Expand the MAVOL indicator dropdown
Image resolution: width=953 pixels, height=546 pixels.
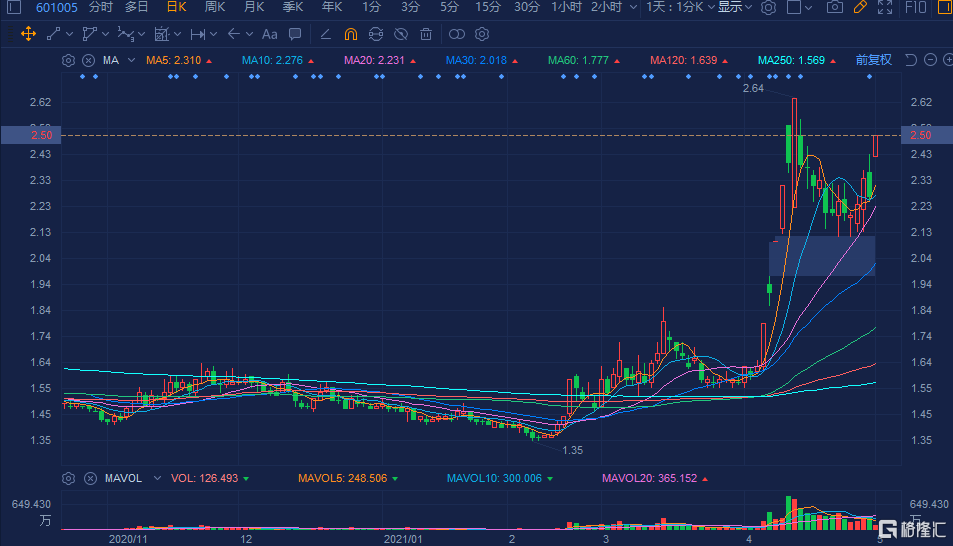pyautogui.click(x=157, y=479)
